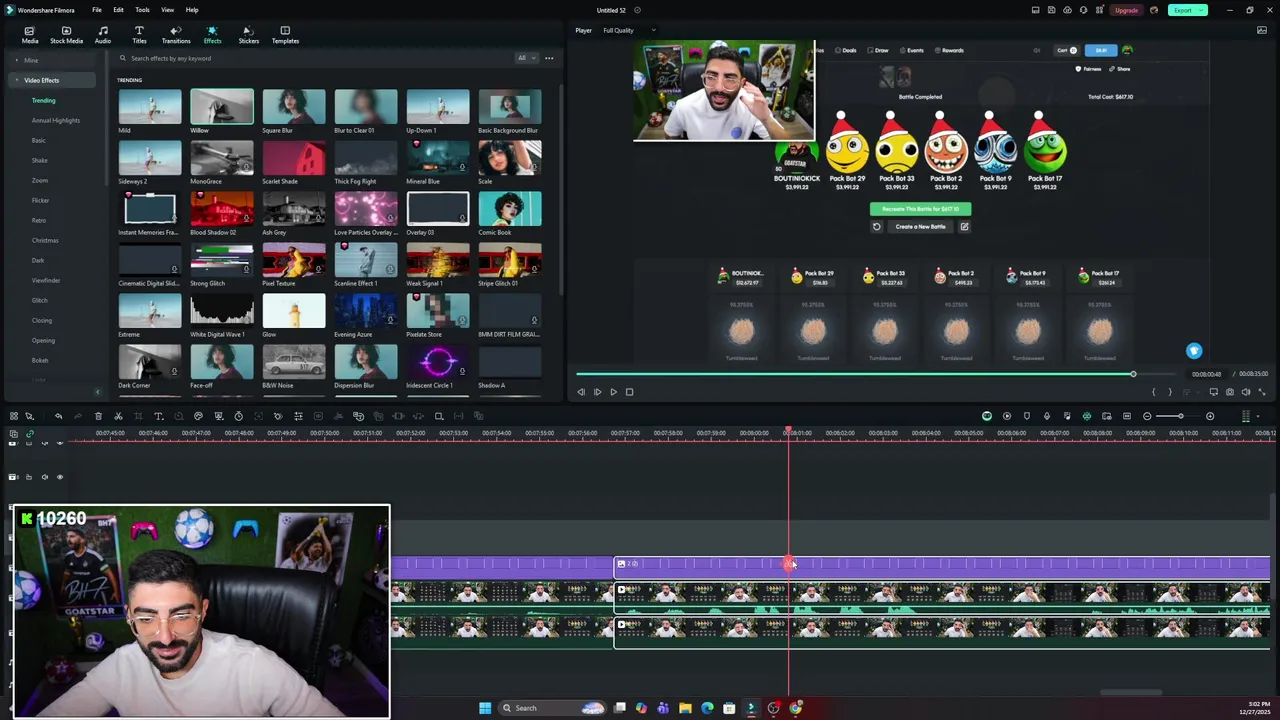Open the Templates tab
Image resolution: width=1280 pixels, height=720 pixels.
coord(285,35)
